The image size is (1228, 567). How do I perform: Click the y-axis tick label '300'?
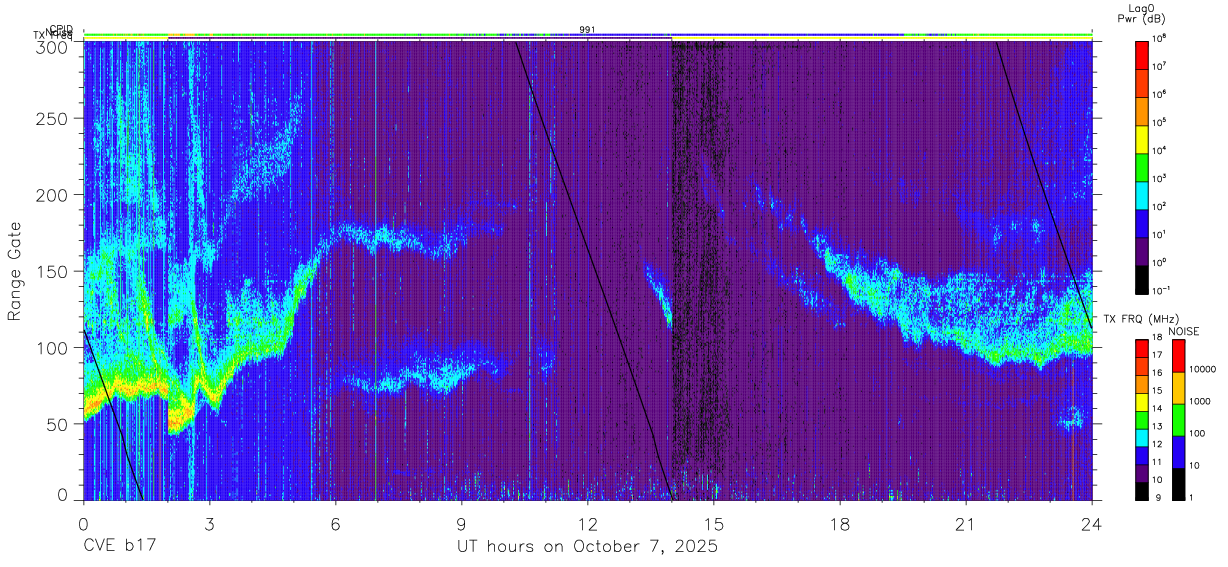(52, 46)
